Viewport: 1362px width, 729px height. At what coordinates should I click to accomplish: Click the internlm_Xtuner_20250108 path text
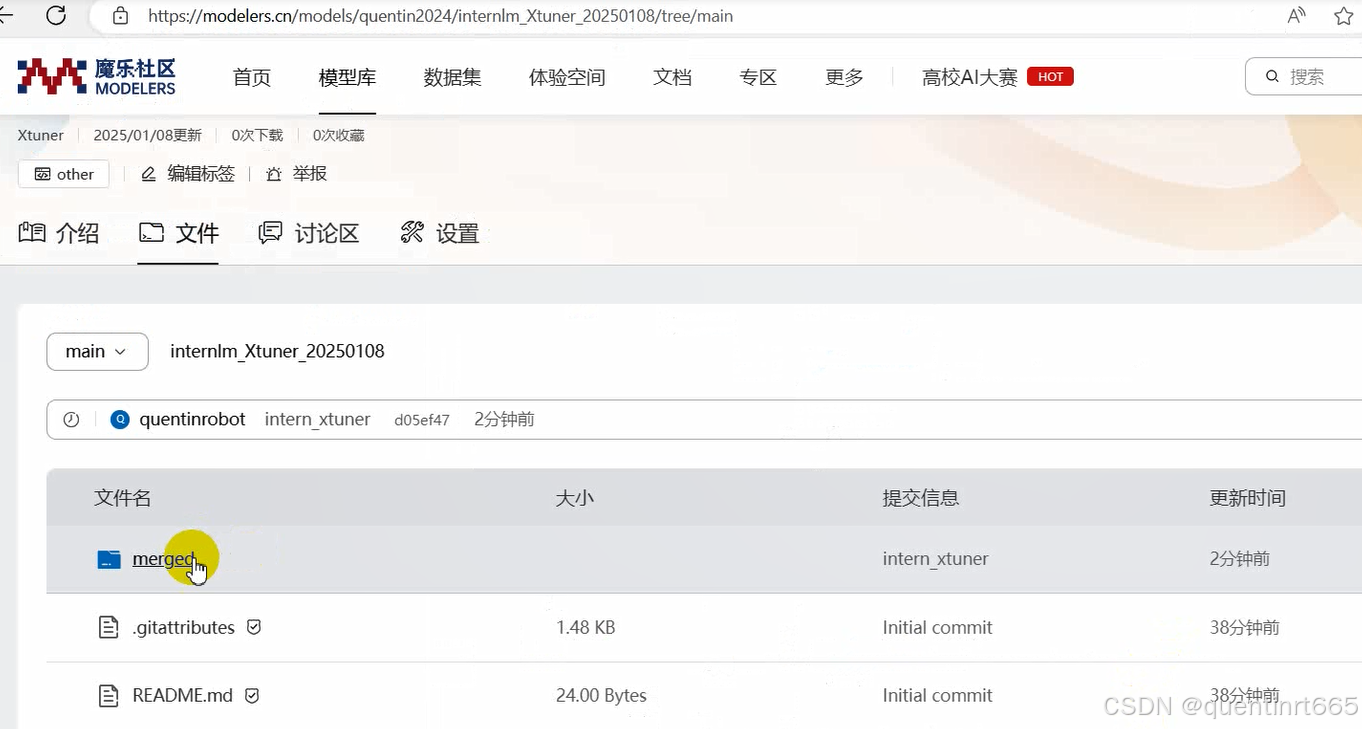click(x=277, y=352)
